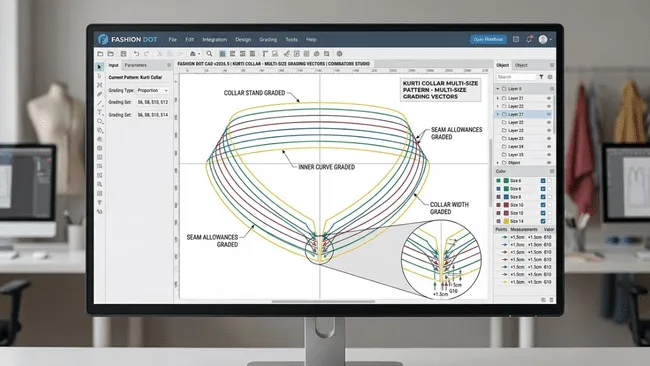The image size is (650, 366).
Task: Click the yellow color swatch for Size 14
Action: click(x=506, y=221)
